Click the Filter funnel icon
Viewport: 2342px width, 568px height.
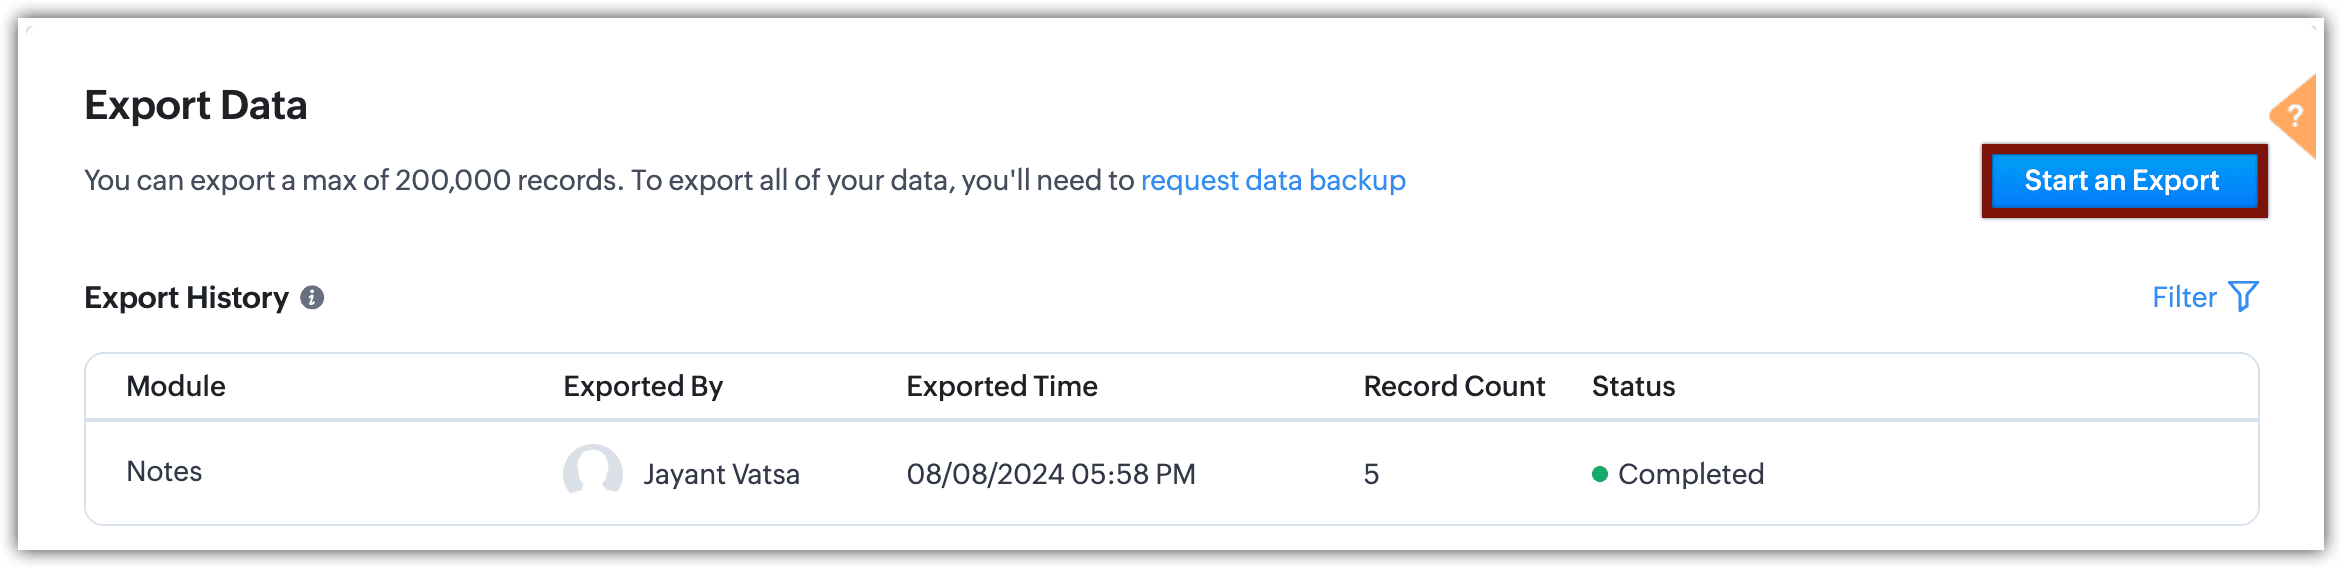(2243, 297)
